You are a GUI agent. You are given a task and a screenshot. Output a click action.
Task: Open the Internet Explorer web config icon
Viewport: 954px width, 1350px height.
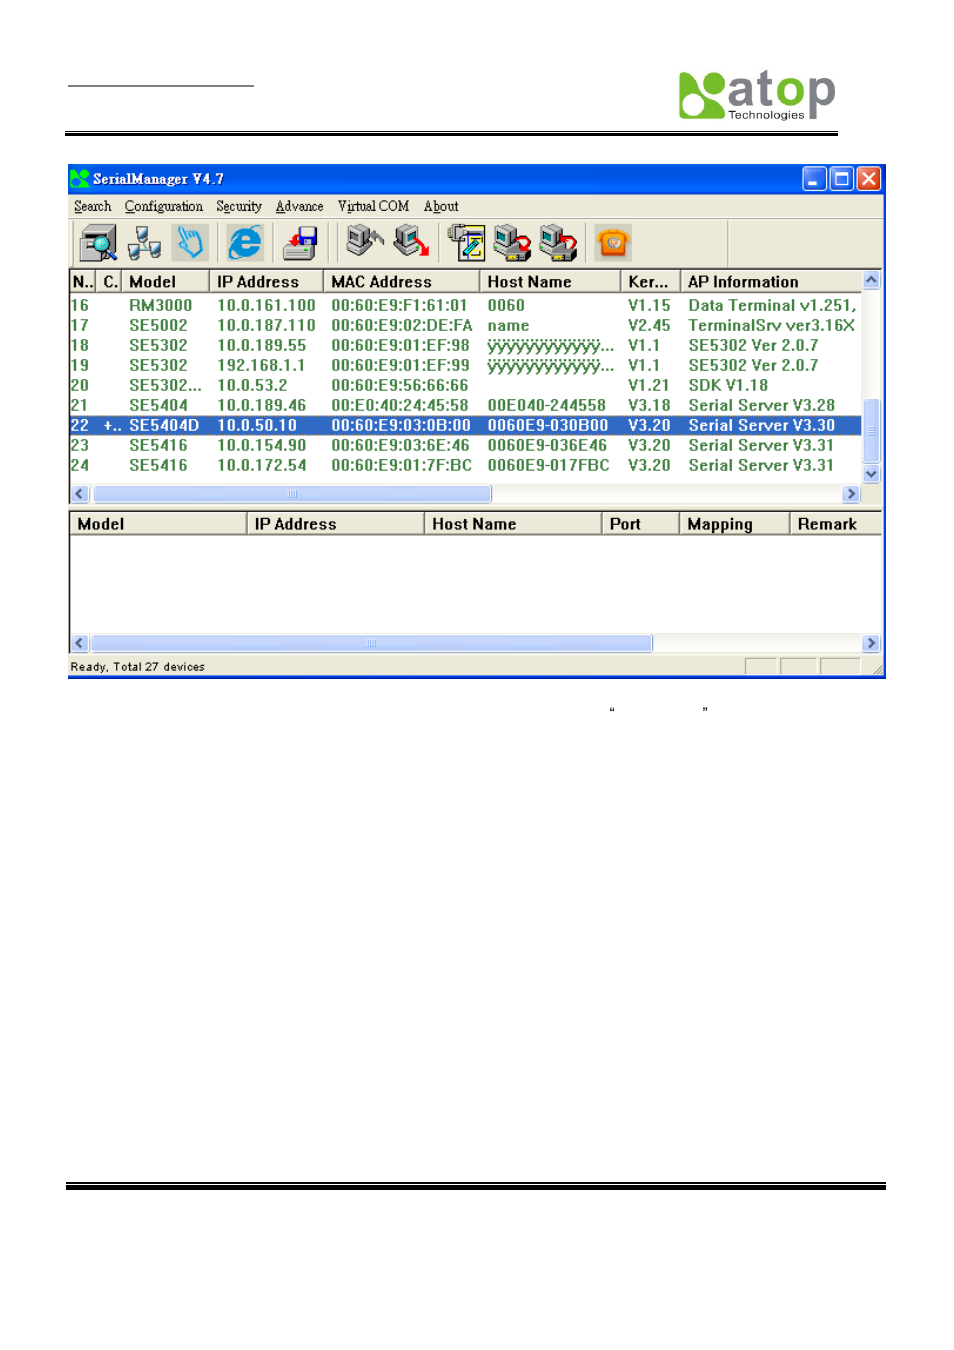pos(245,242)
